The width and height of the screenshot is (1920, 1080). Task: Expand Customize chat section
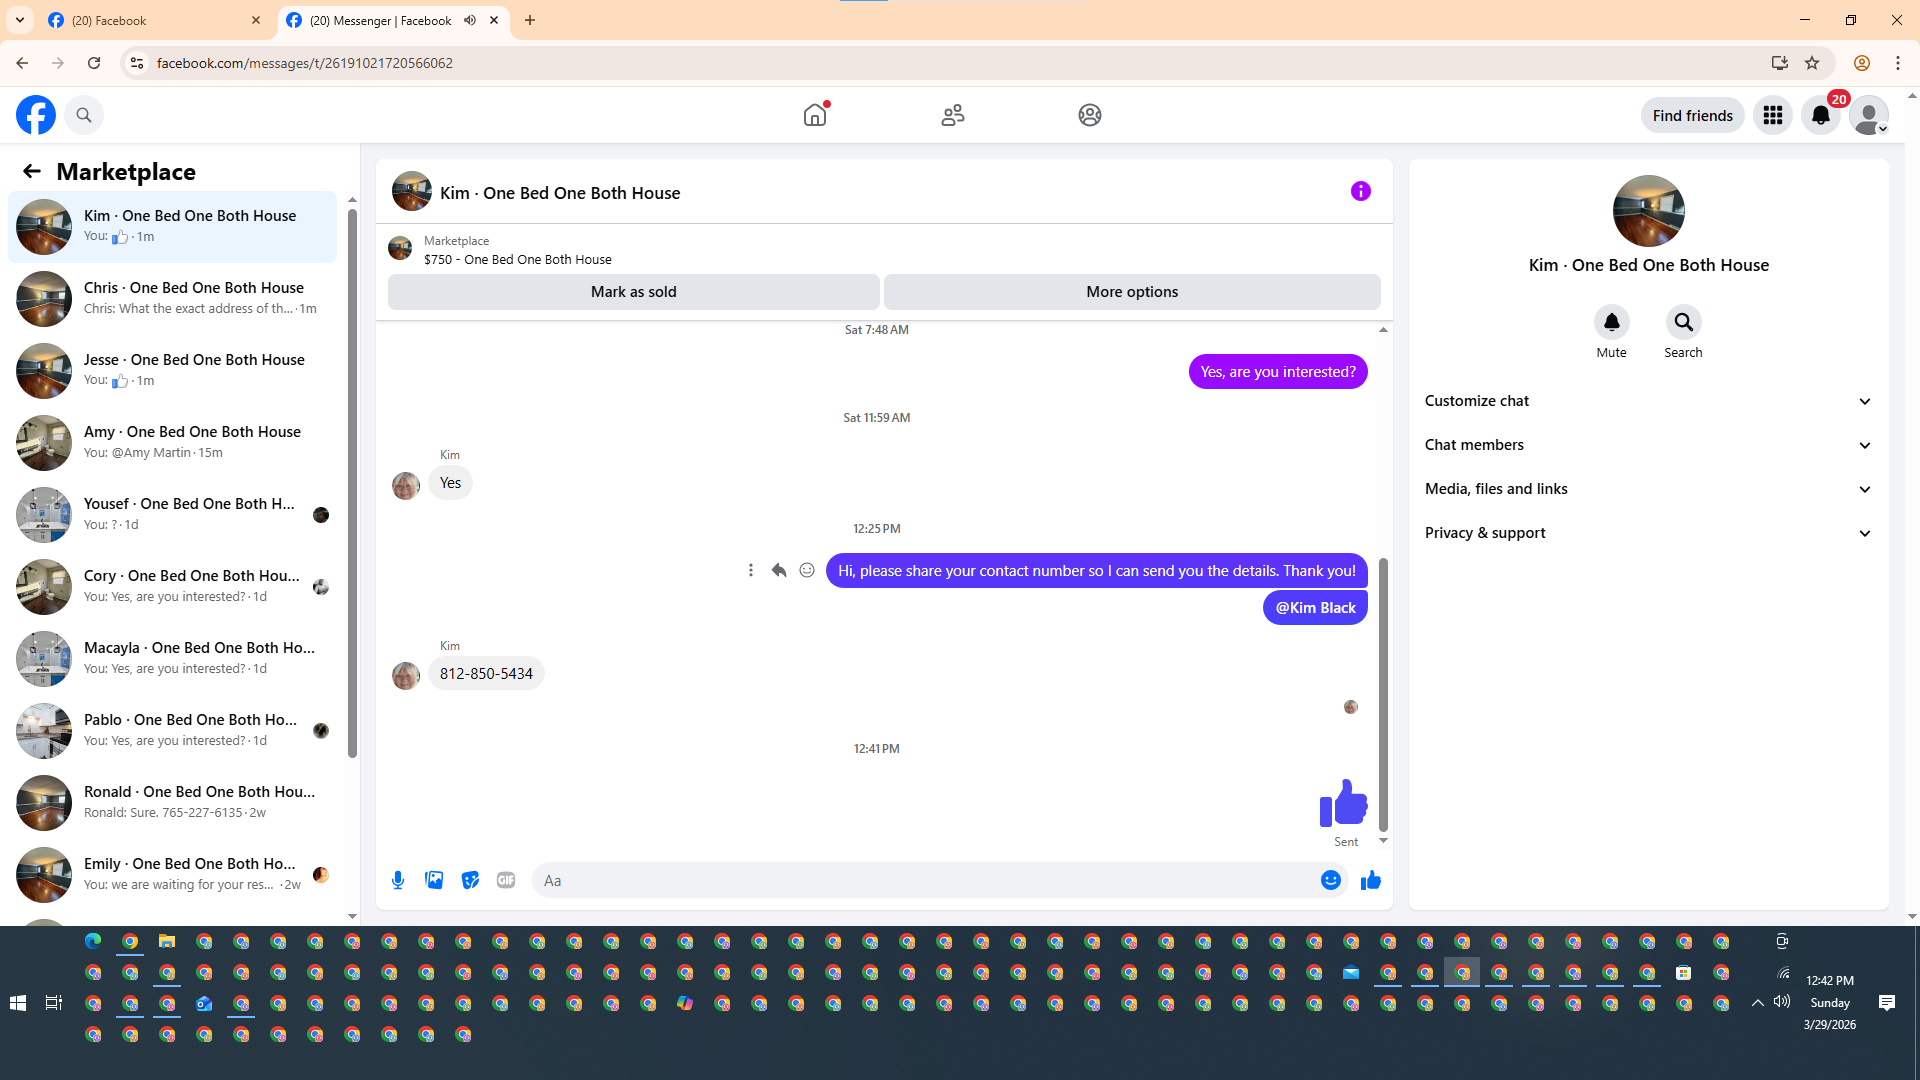pos(1649,401)
